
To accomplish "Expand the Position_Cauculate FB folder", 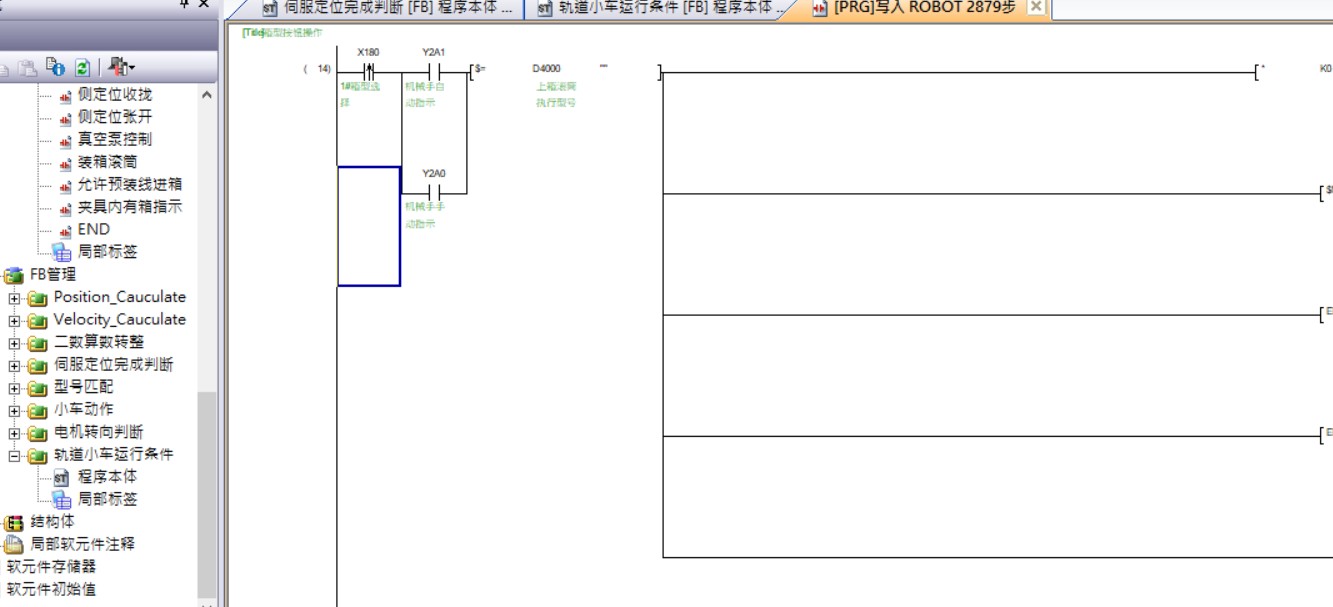I will pos(15,298).
